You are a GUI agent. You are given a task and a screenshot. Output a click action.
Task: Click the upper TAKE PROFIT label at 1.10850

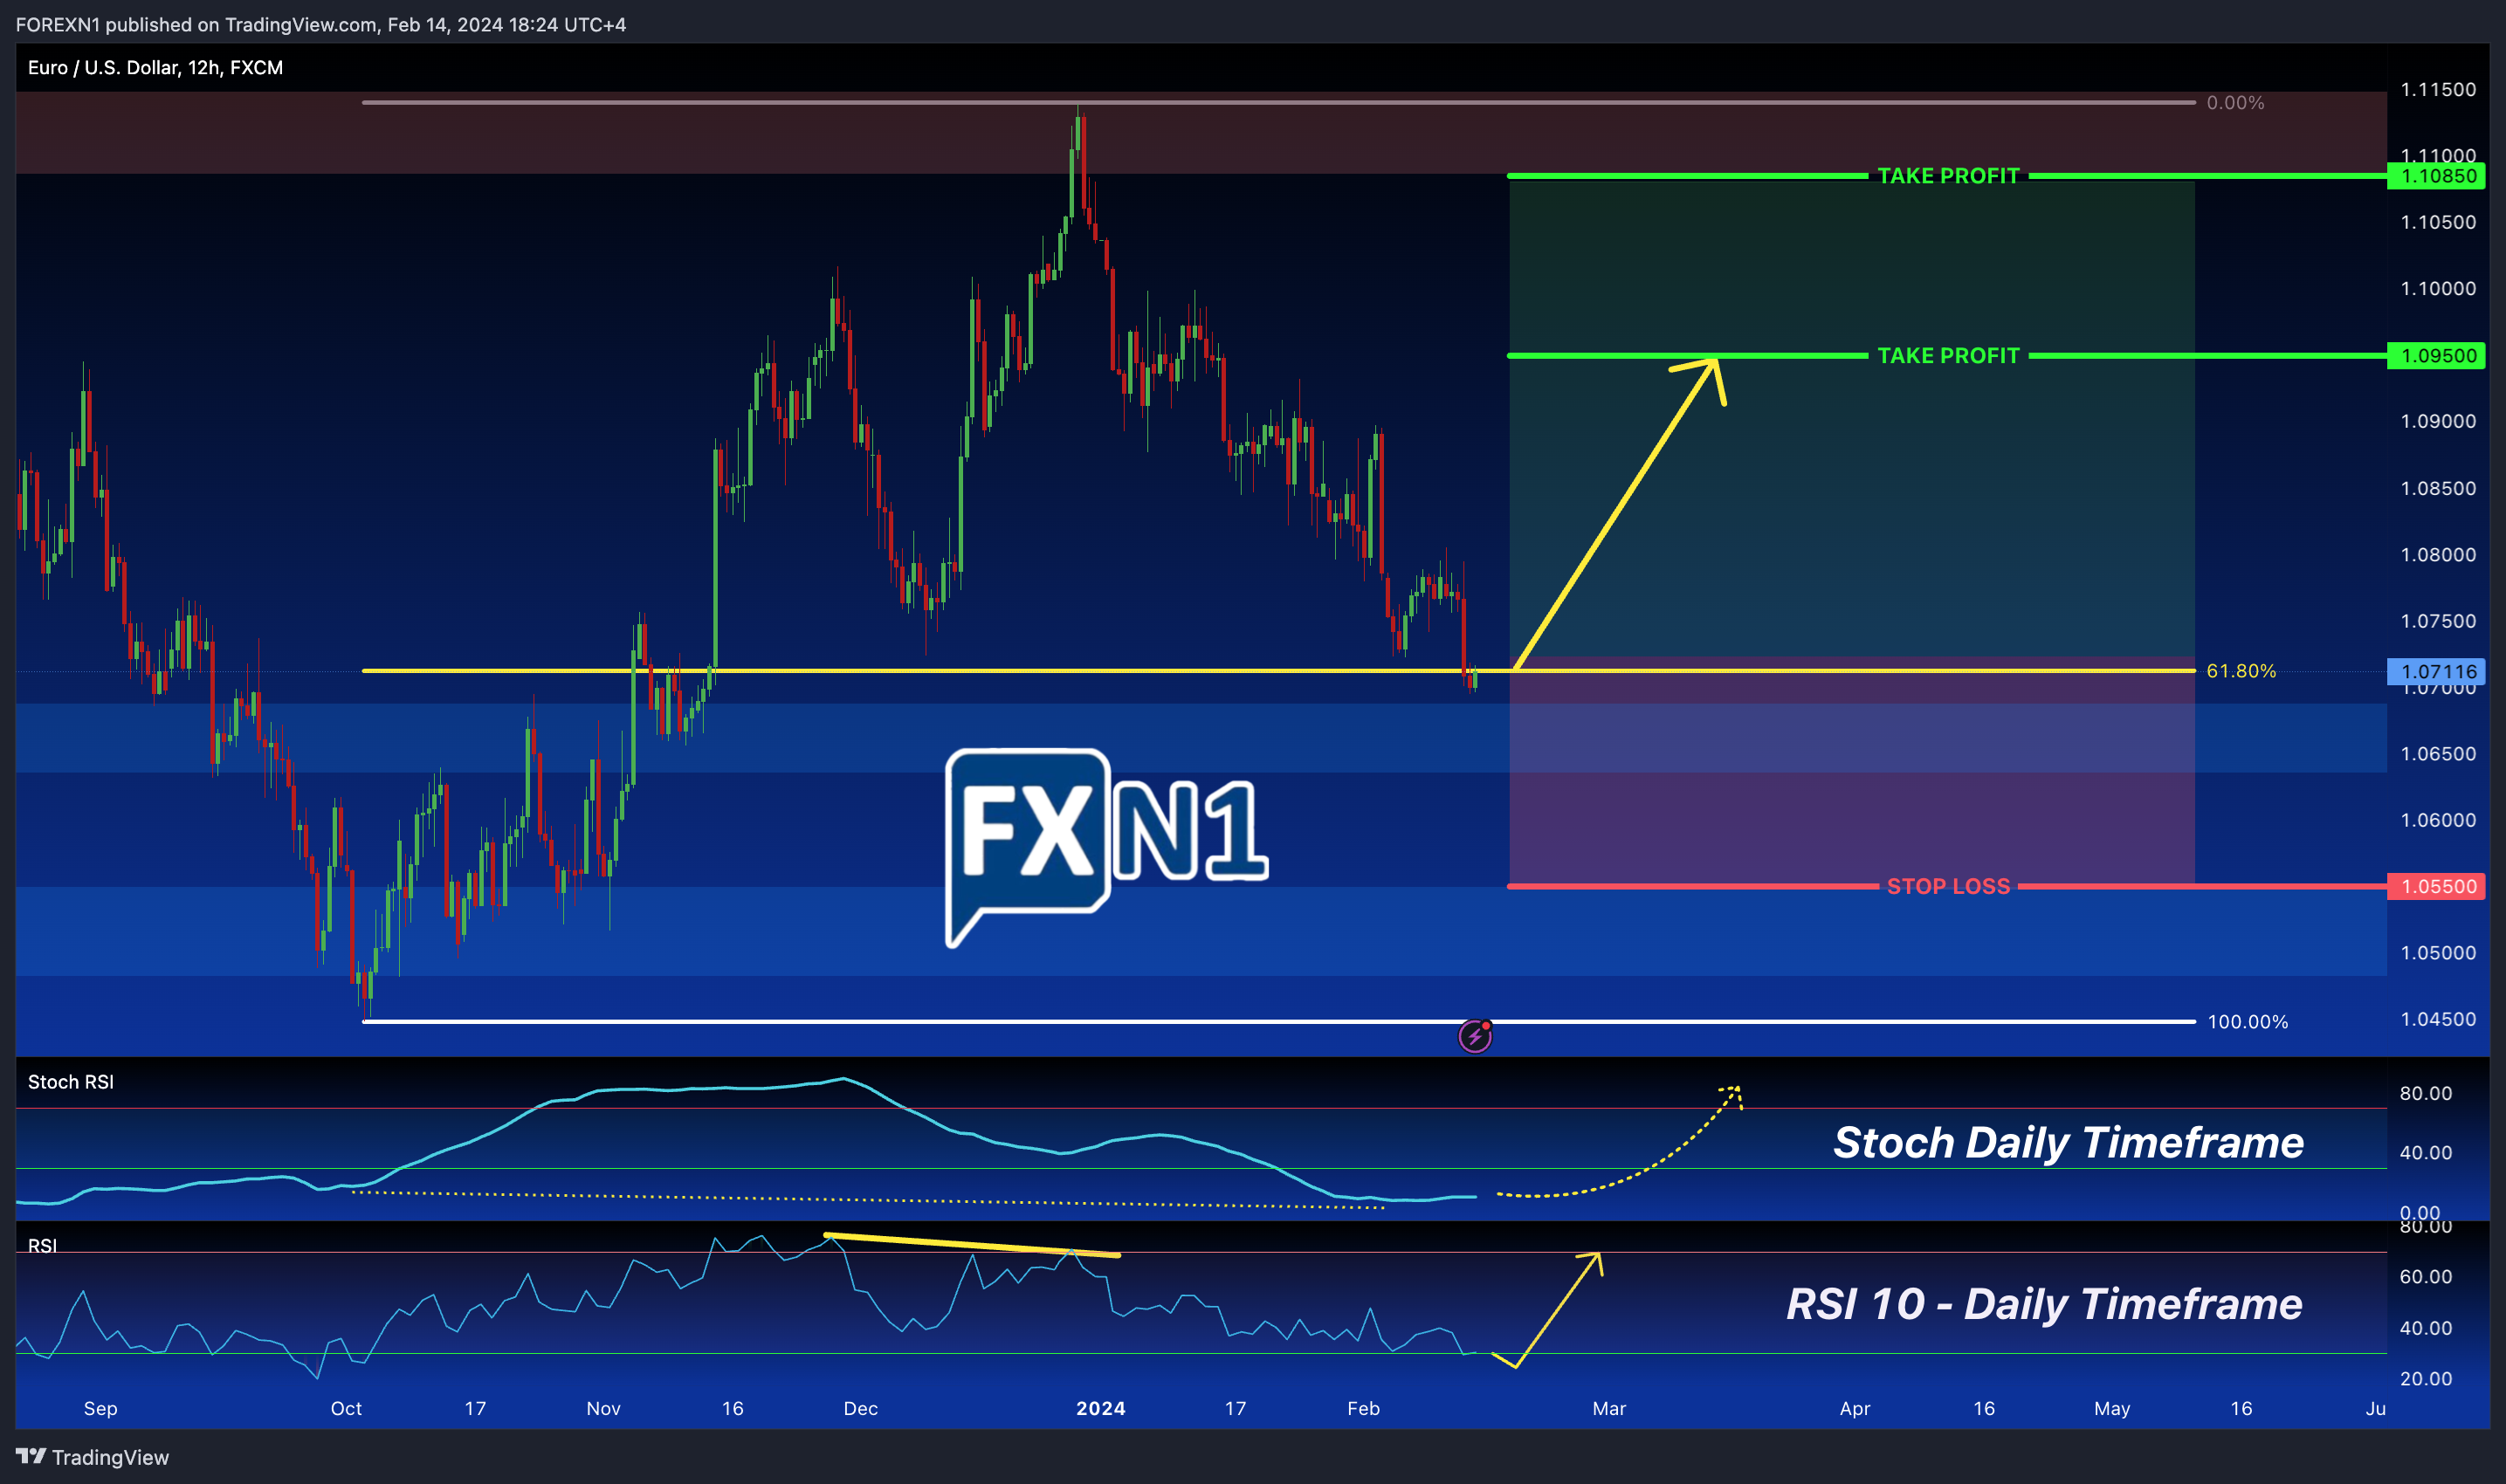(x=1948, y=176)
